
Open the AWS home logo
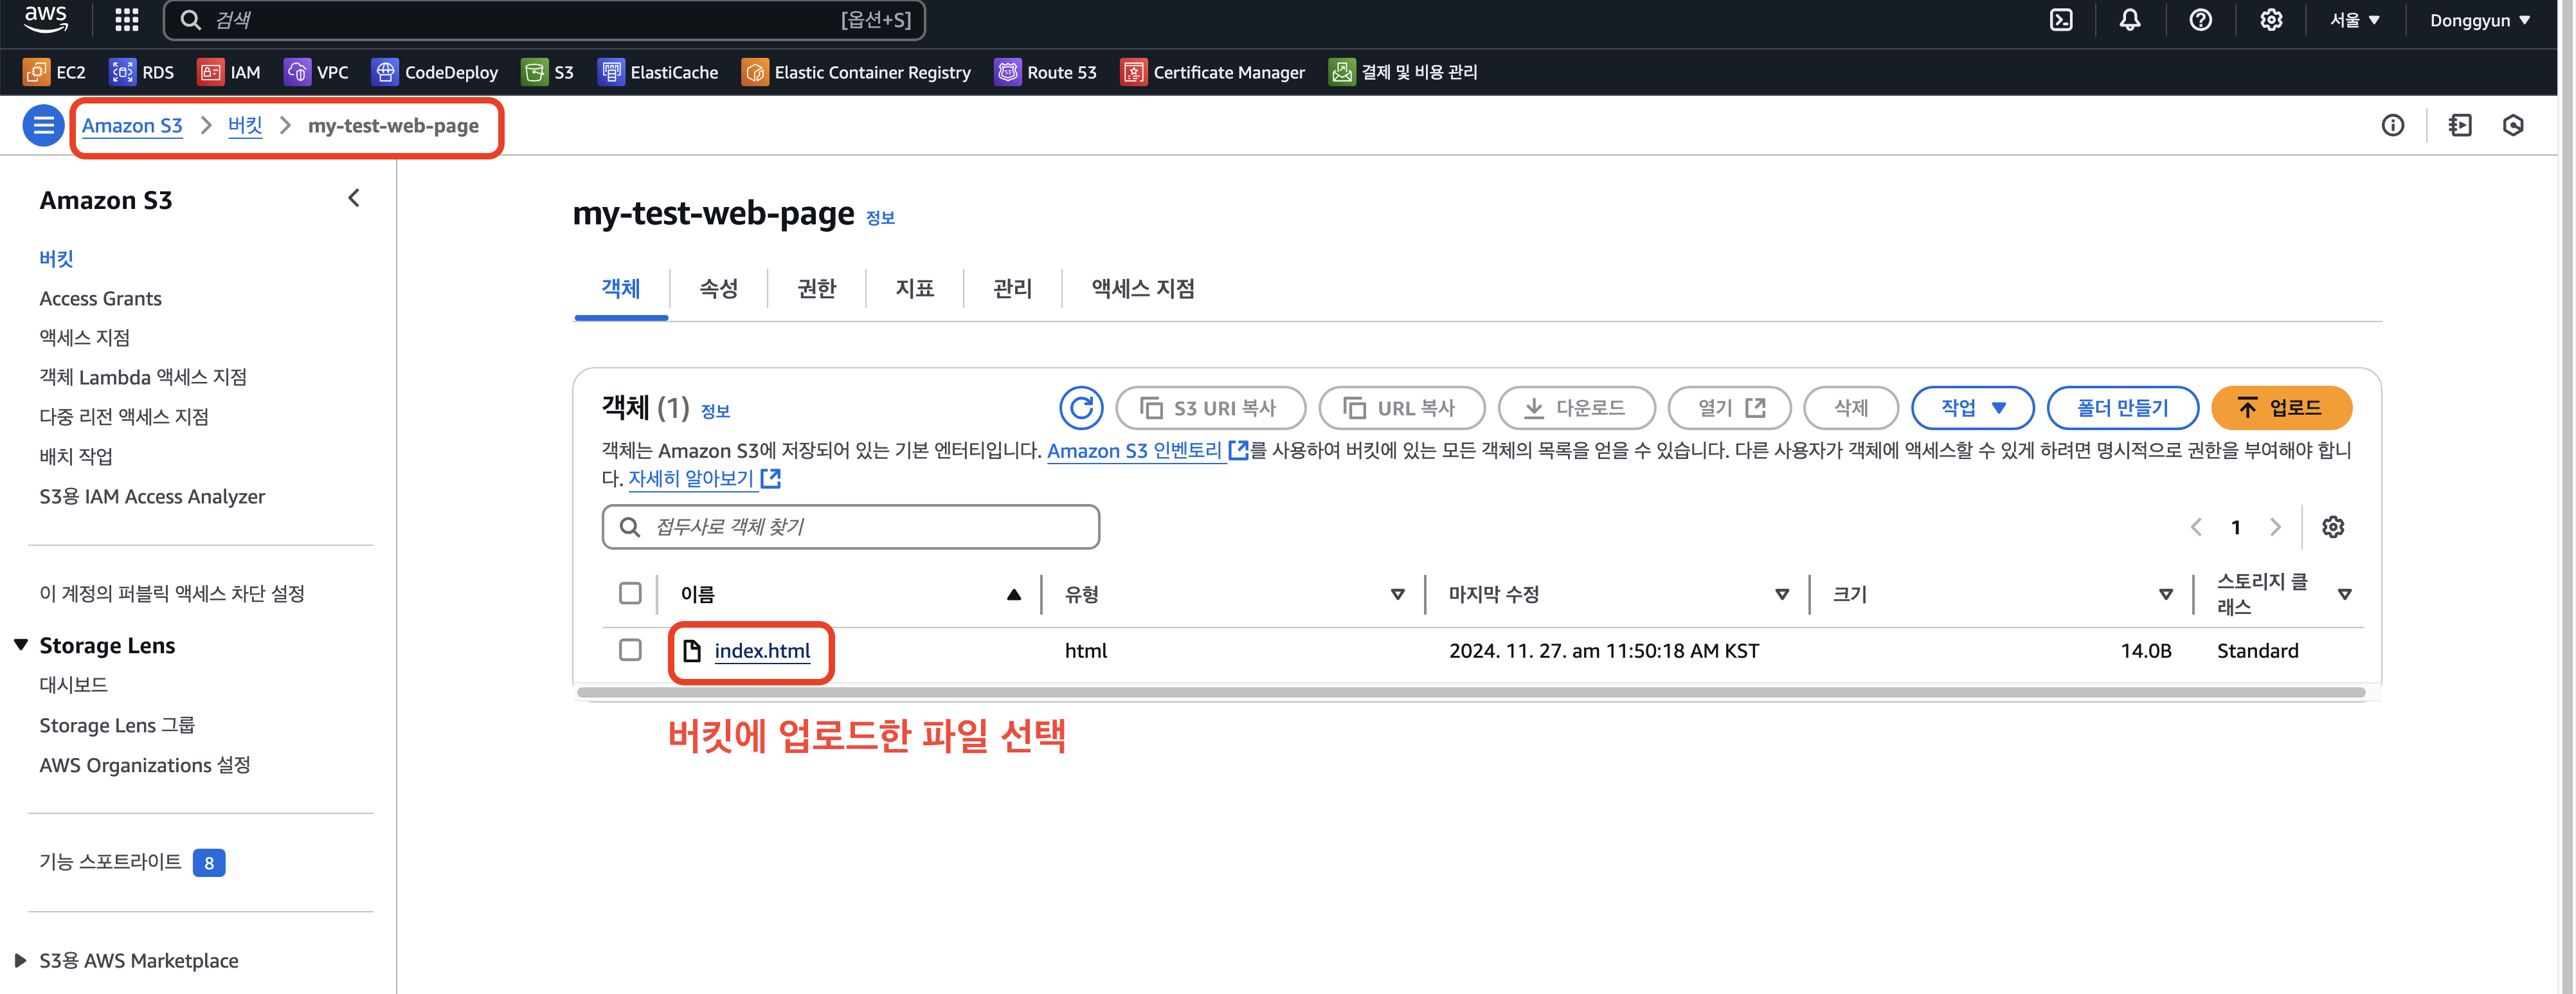point(46,19)
